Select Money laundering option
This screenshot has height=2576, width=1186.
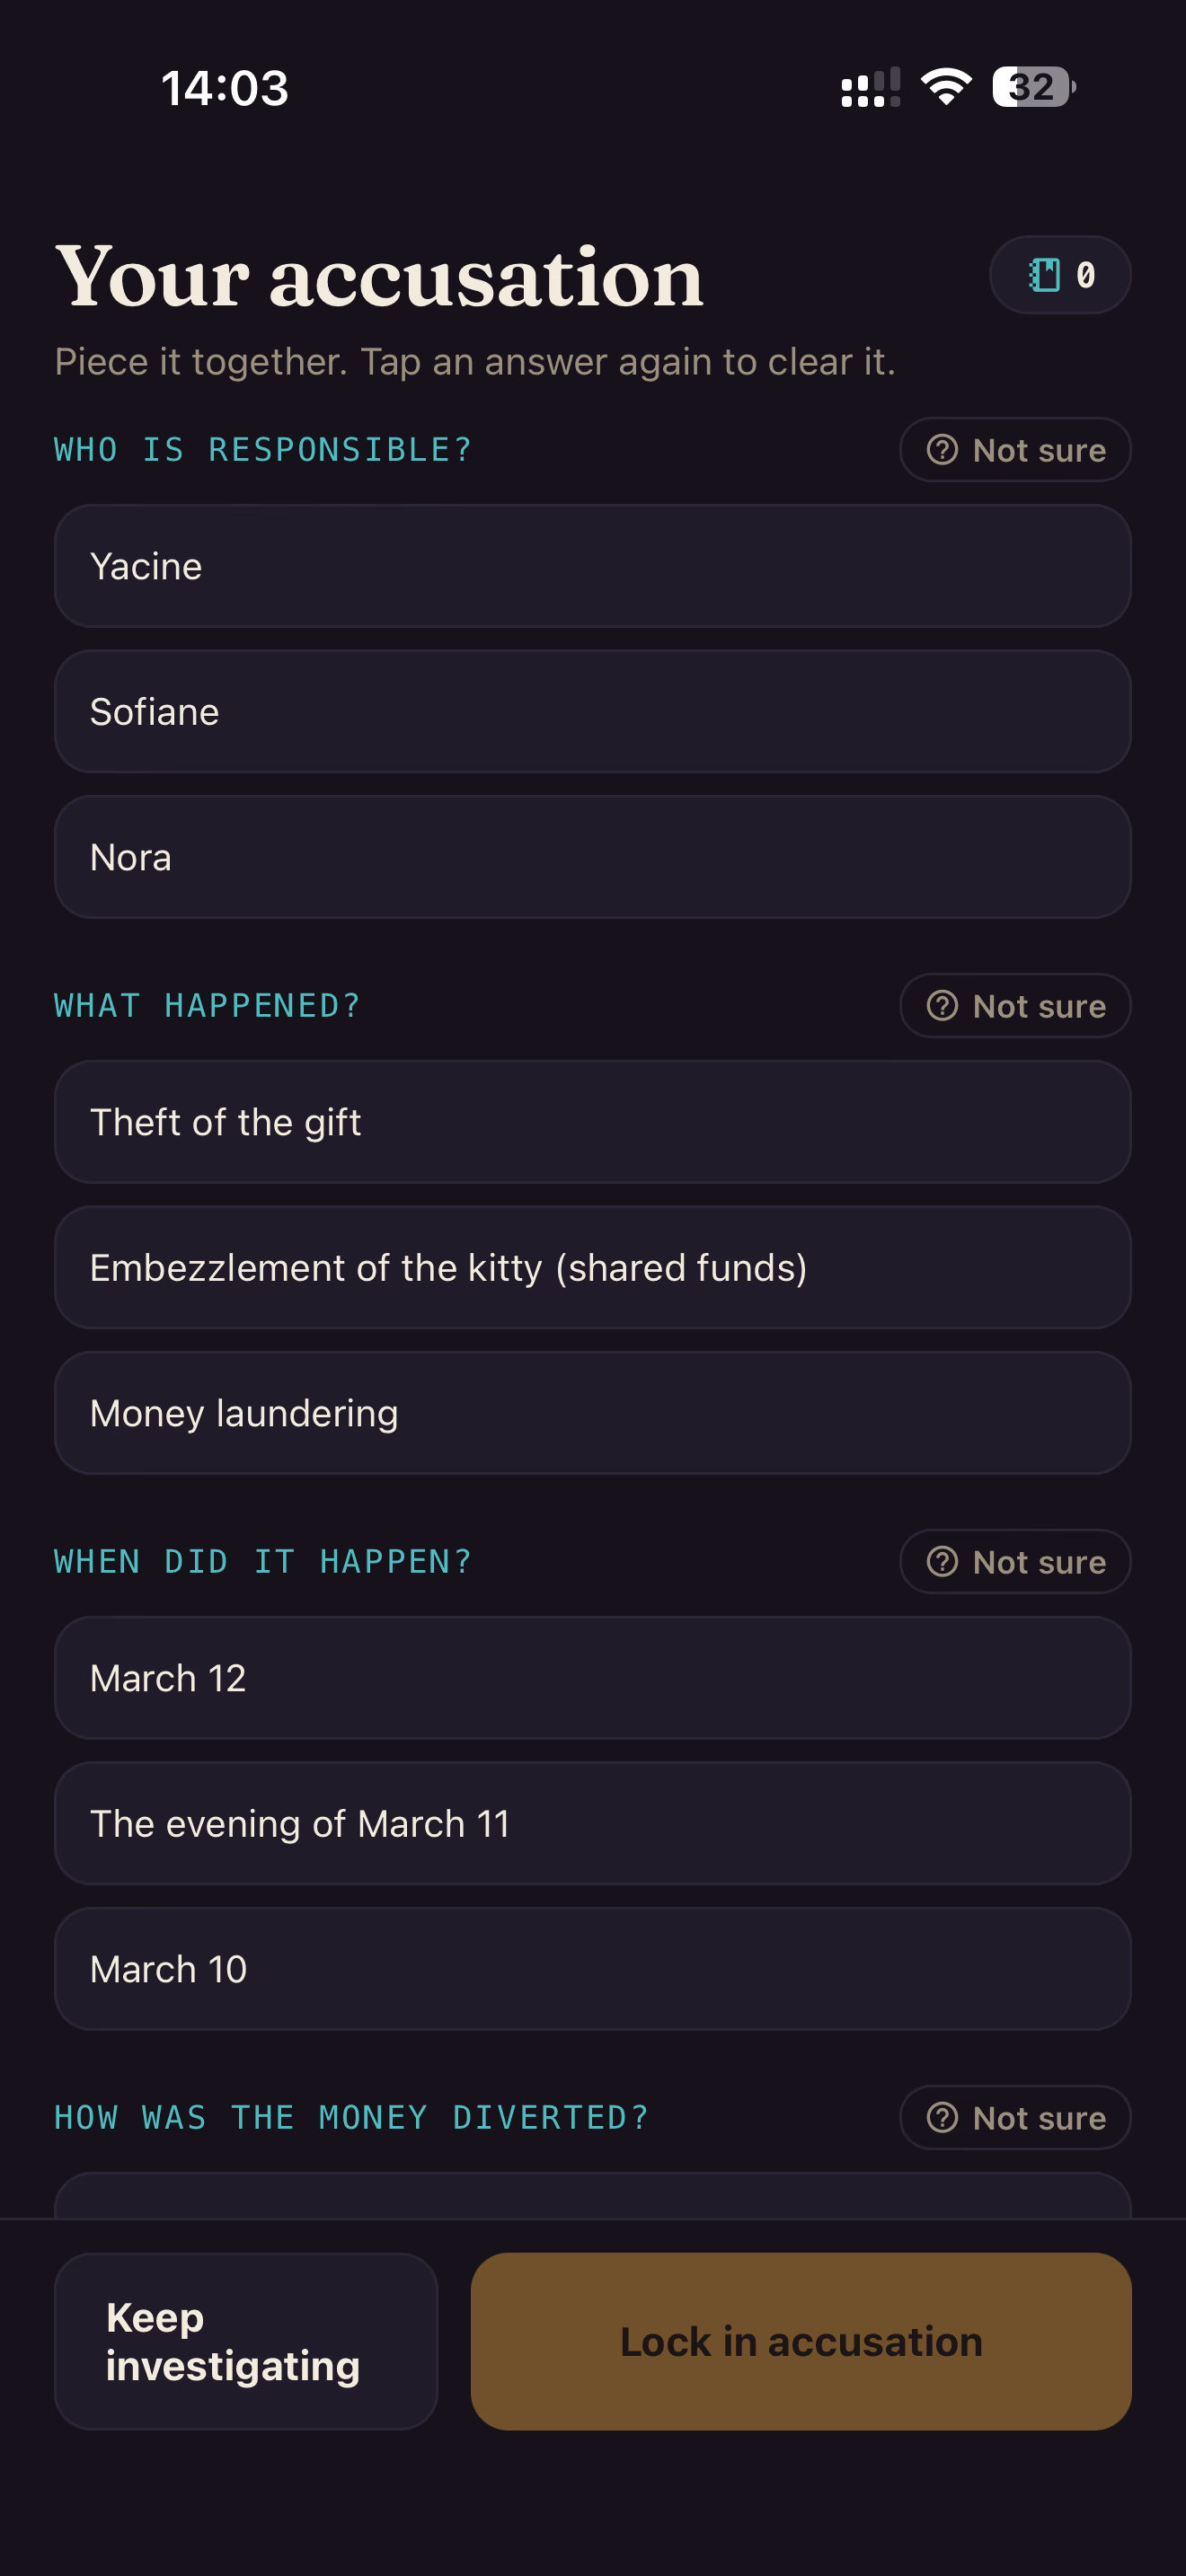click(593, 1413)
